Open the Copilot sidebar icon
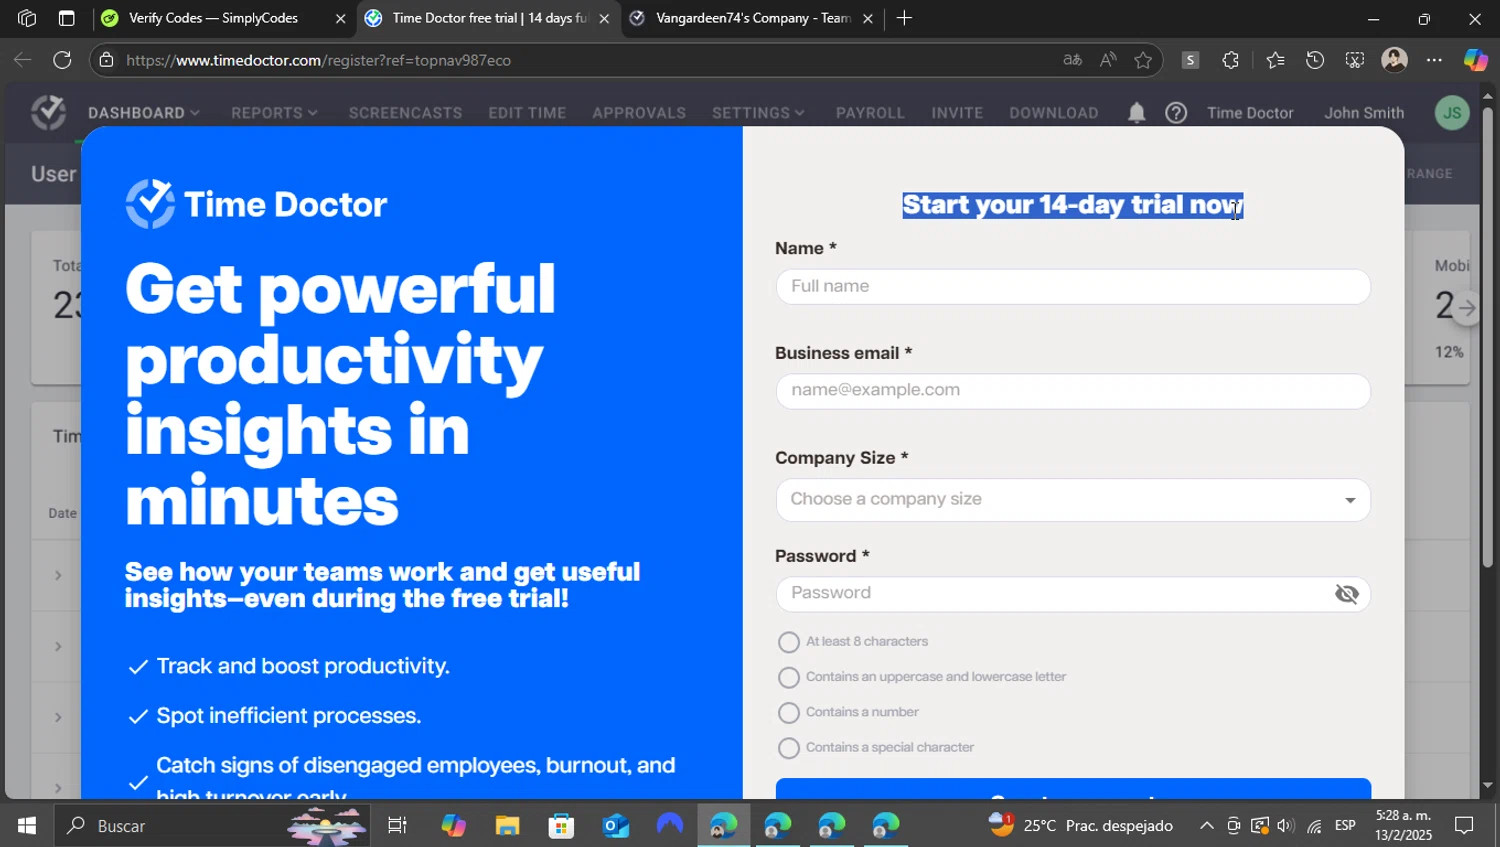Image resolution: width=1500 pixels, height=847 pixels. (x=1475, y=60)
